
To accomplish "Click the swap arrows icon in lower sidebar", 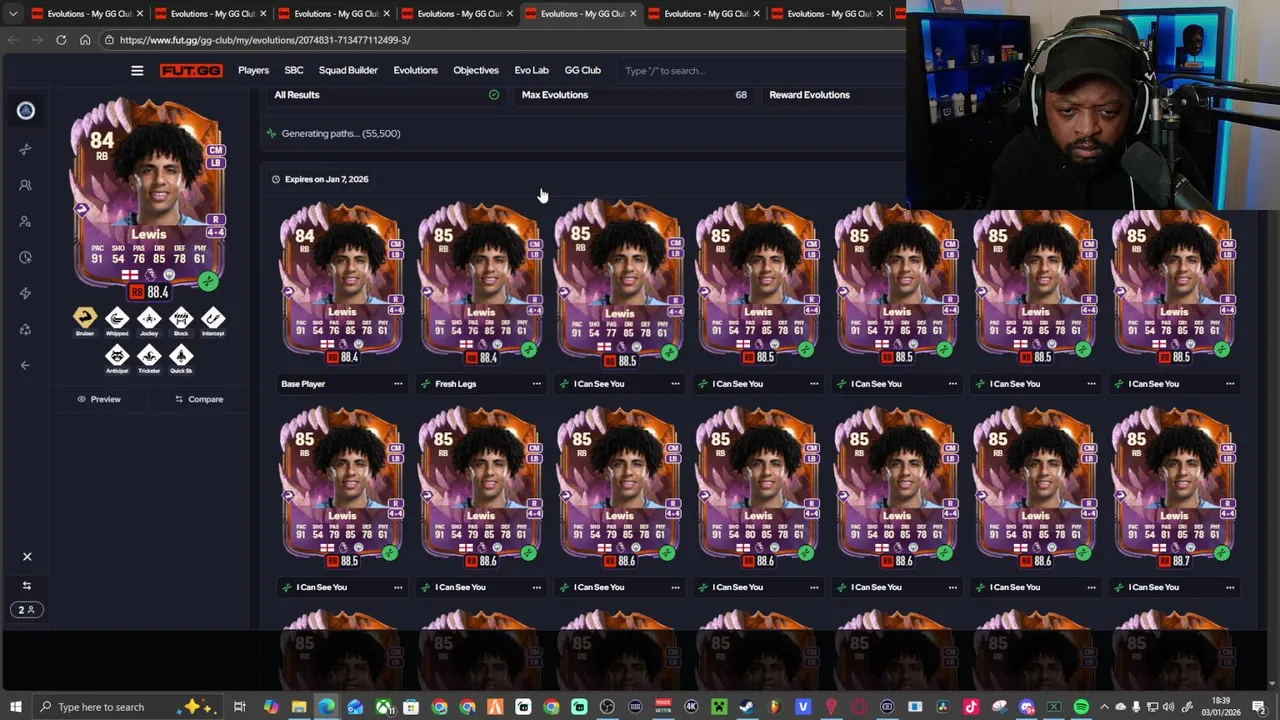I will [x=27, y=586].
